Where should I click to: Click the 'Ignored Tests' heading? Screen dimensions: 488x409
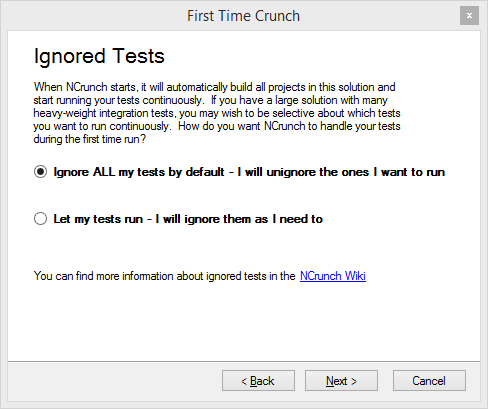point(99,56)
